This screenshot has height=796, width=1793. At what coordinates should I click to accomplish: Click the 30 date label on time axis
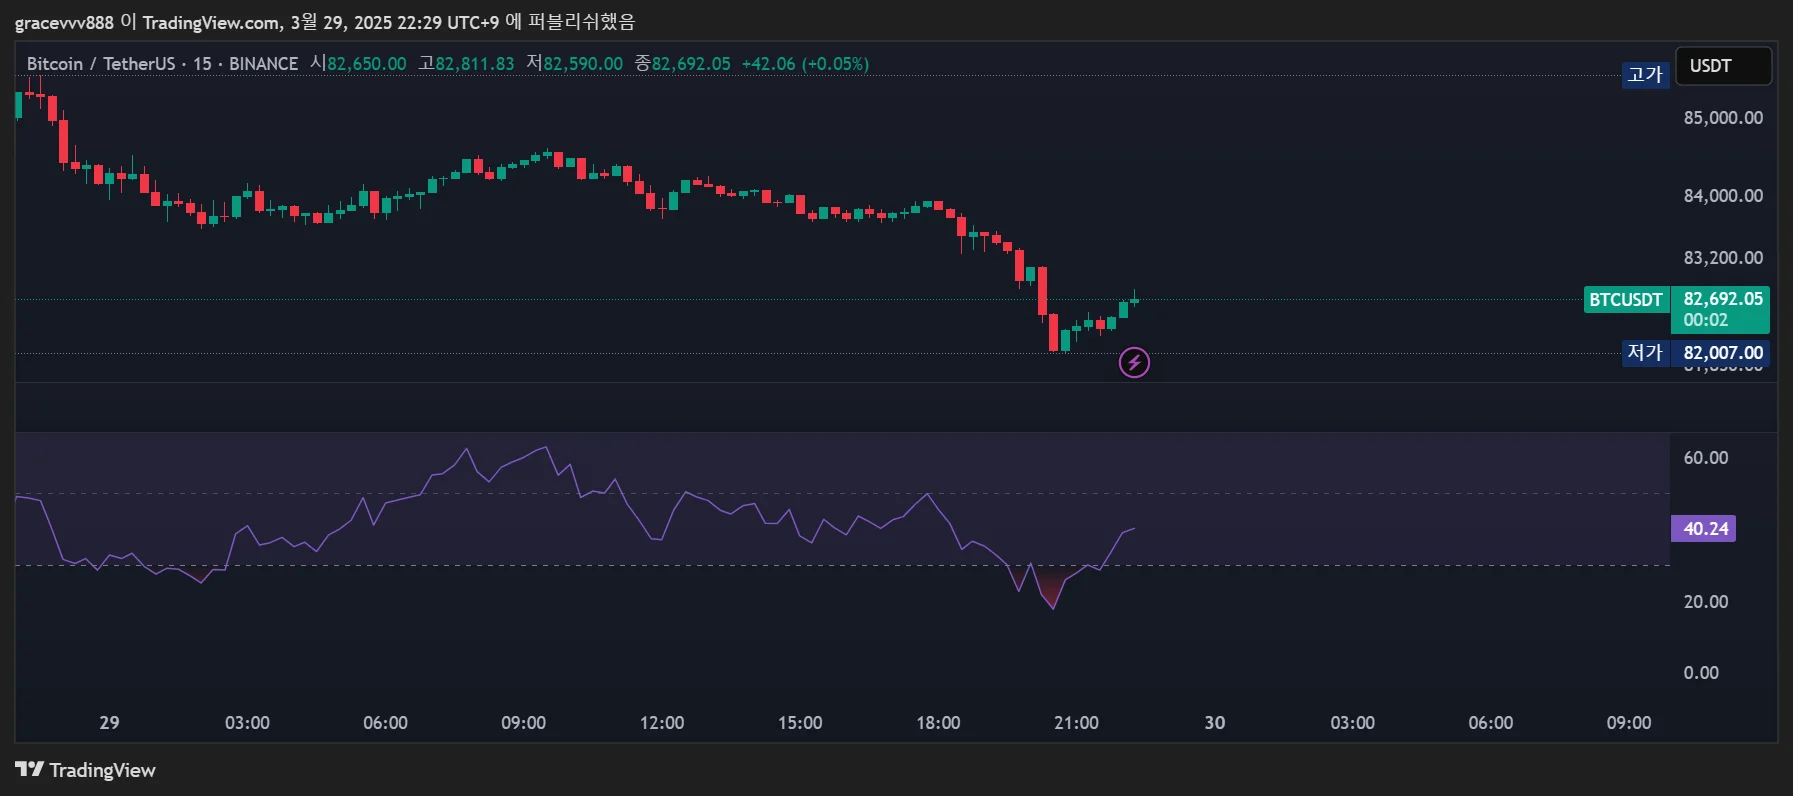tap(1214, 723)
